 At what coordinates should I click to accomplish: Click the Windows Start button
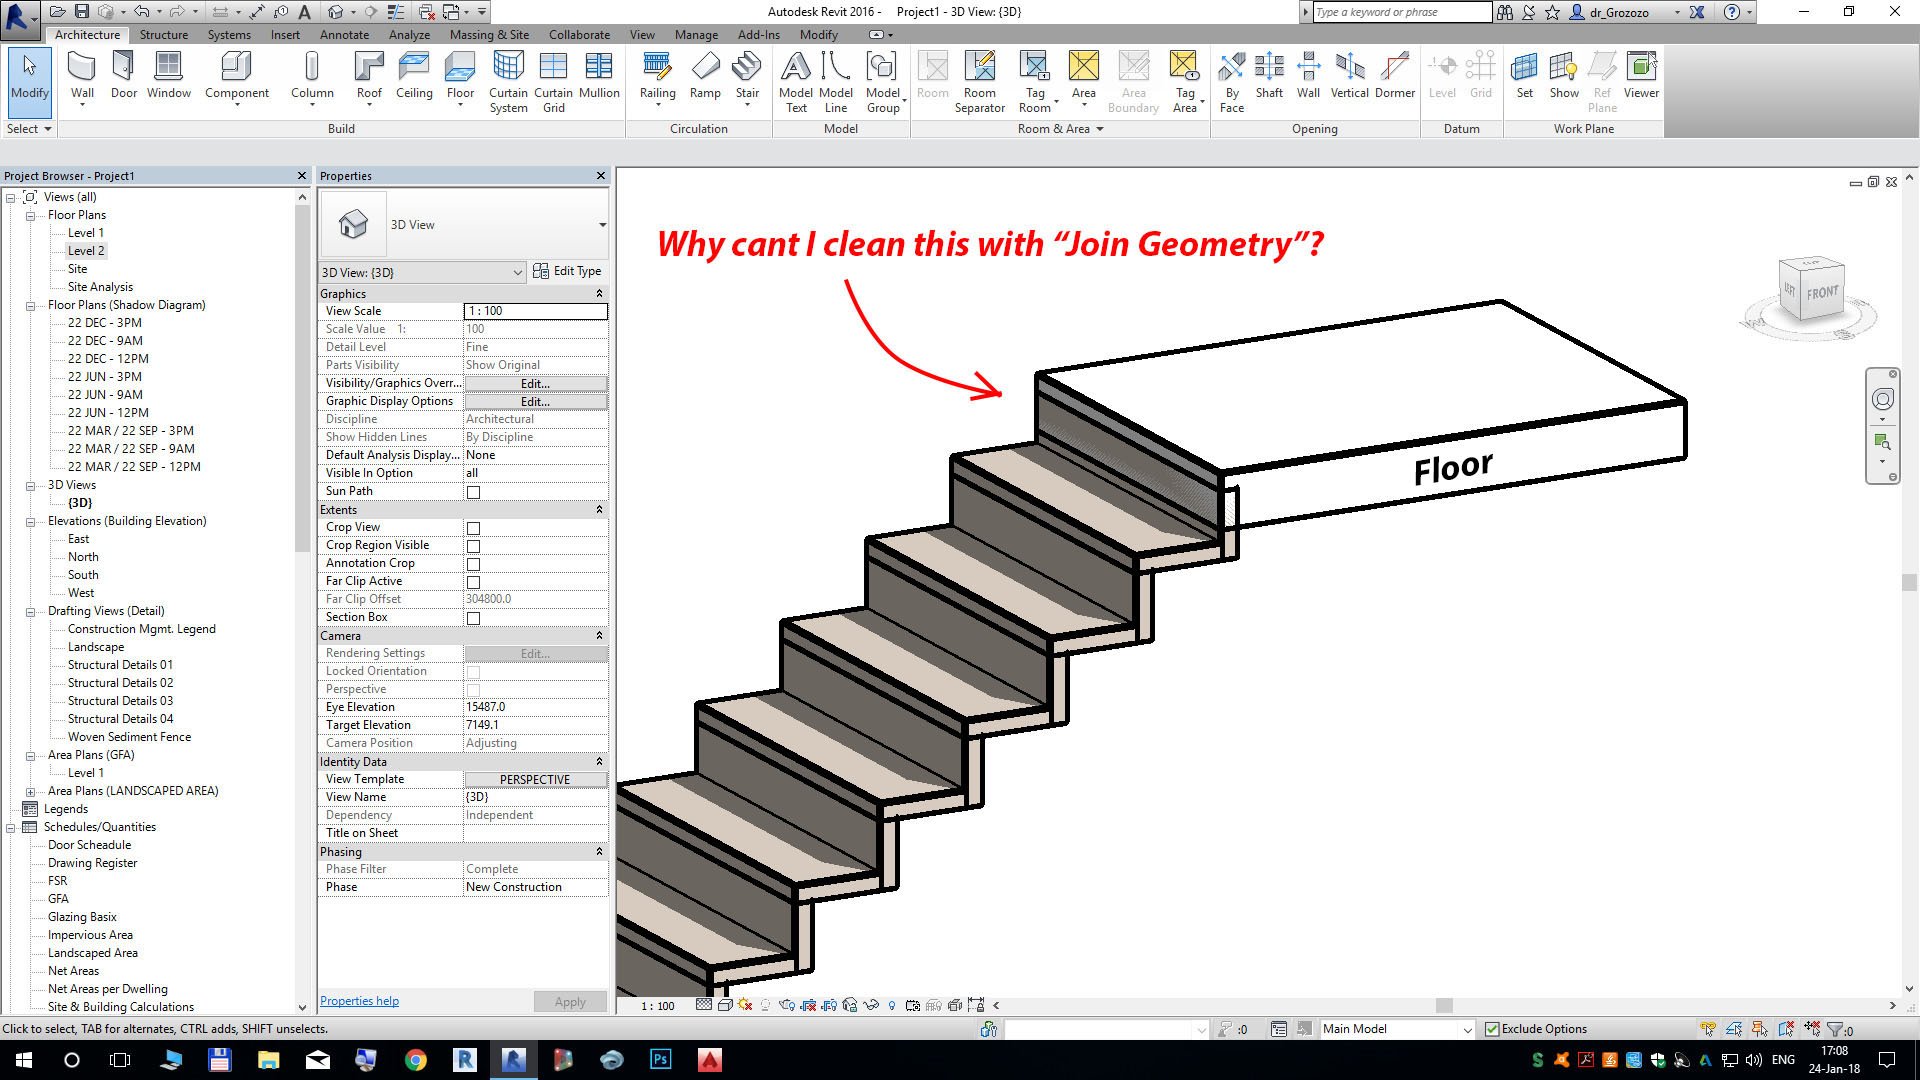click(23, 1060)
